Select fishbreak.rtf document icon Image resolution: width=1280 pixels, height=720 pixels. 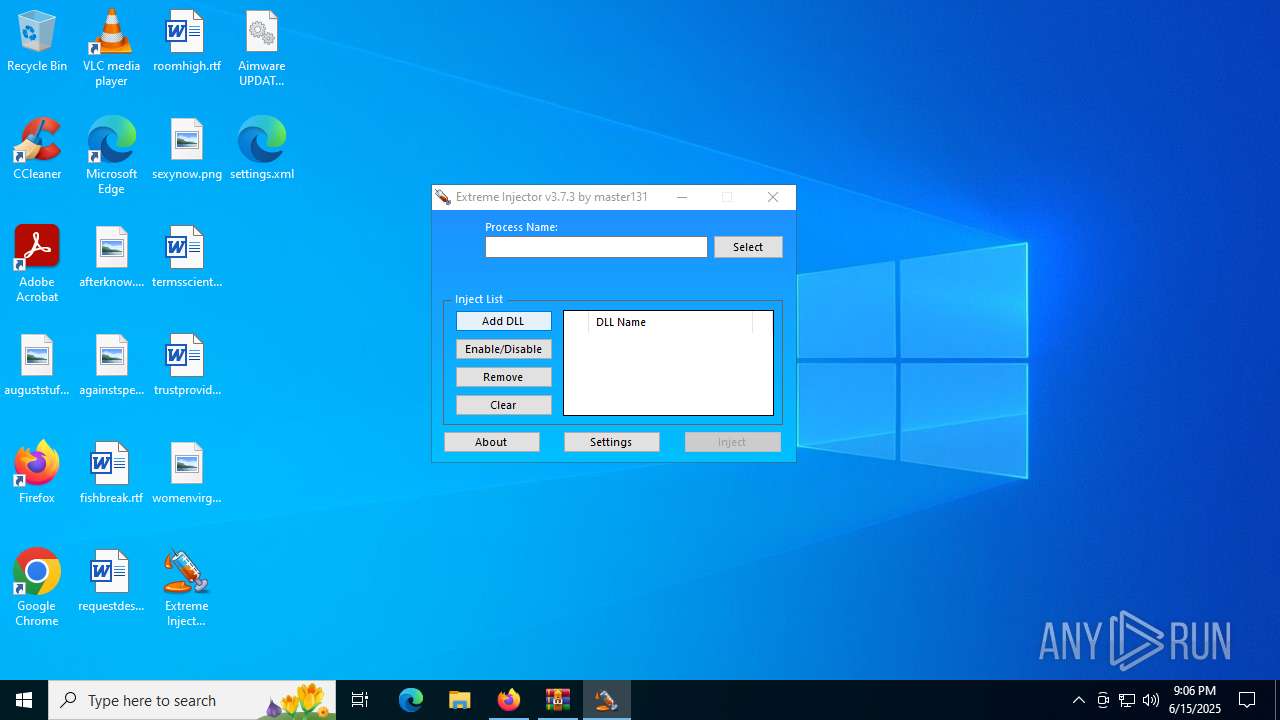[x=111, y=474]
